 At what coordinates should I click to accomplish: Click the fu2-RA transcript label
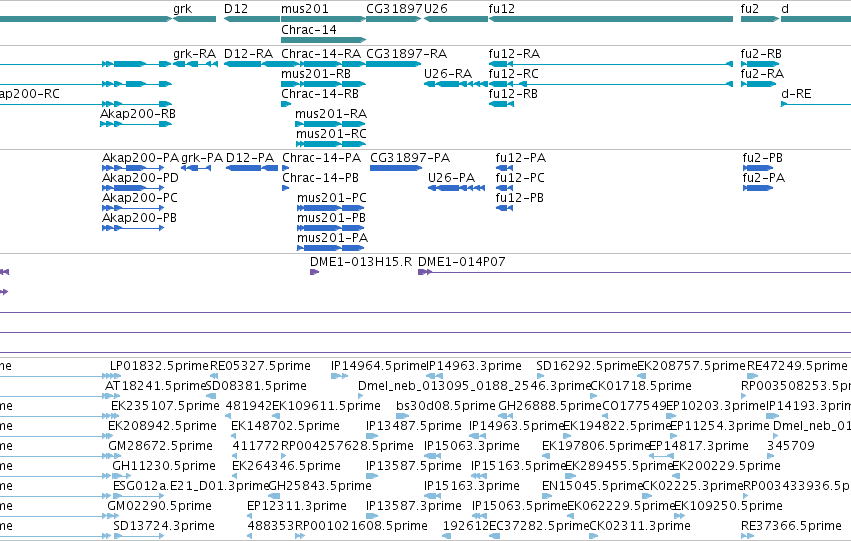762,74
